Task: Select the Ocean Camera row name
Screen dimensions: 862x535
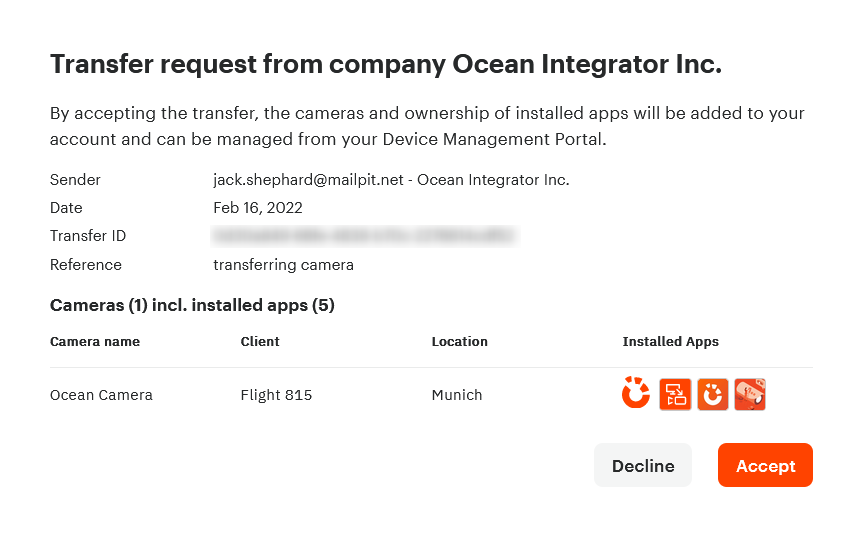Action: pos(101,395)
